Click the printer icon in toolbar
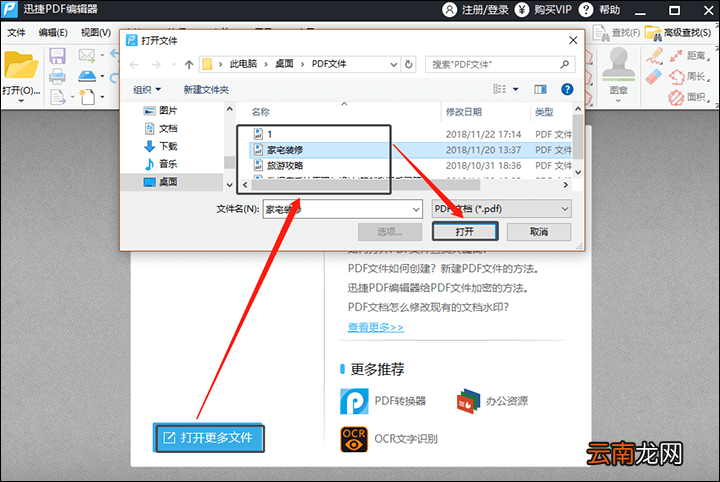The height and width of the screenshot is (482, 720). 57,76
